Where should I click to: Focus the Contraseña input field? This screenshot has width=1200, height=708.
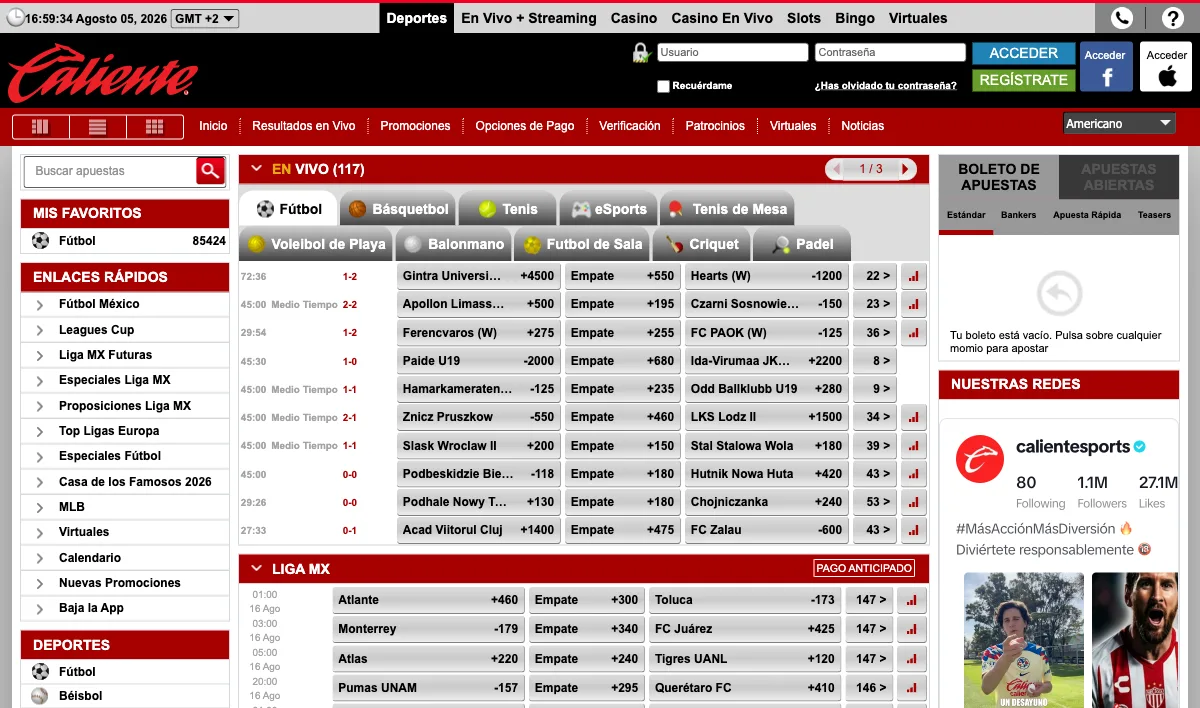[x=890, y=52]
